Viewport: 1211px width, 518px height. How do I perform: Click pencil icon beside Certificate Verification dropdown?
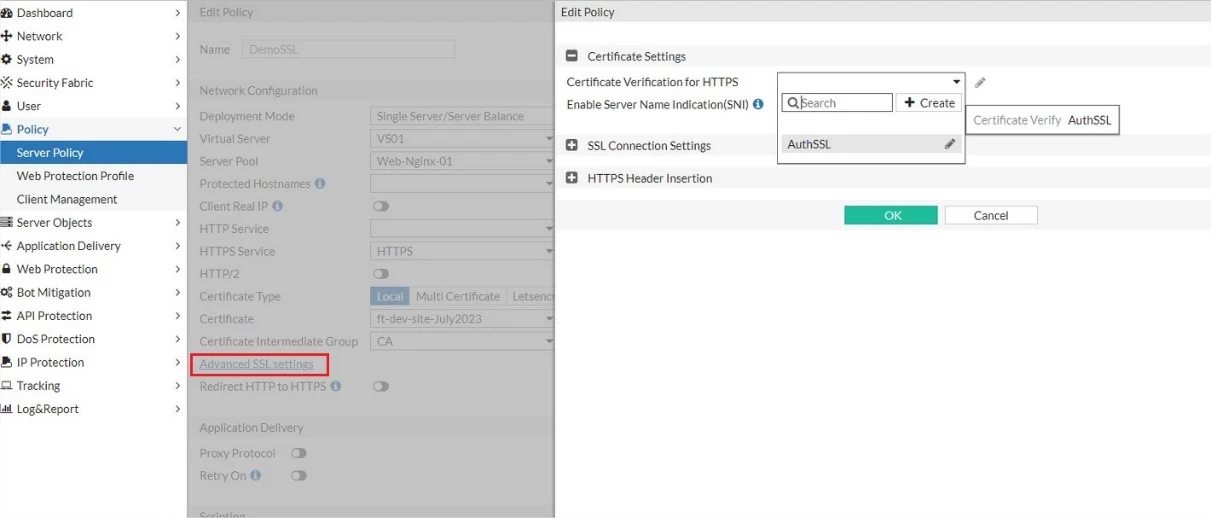981,83
